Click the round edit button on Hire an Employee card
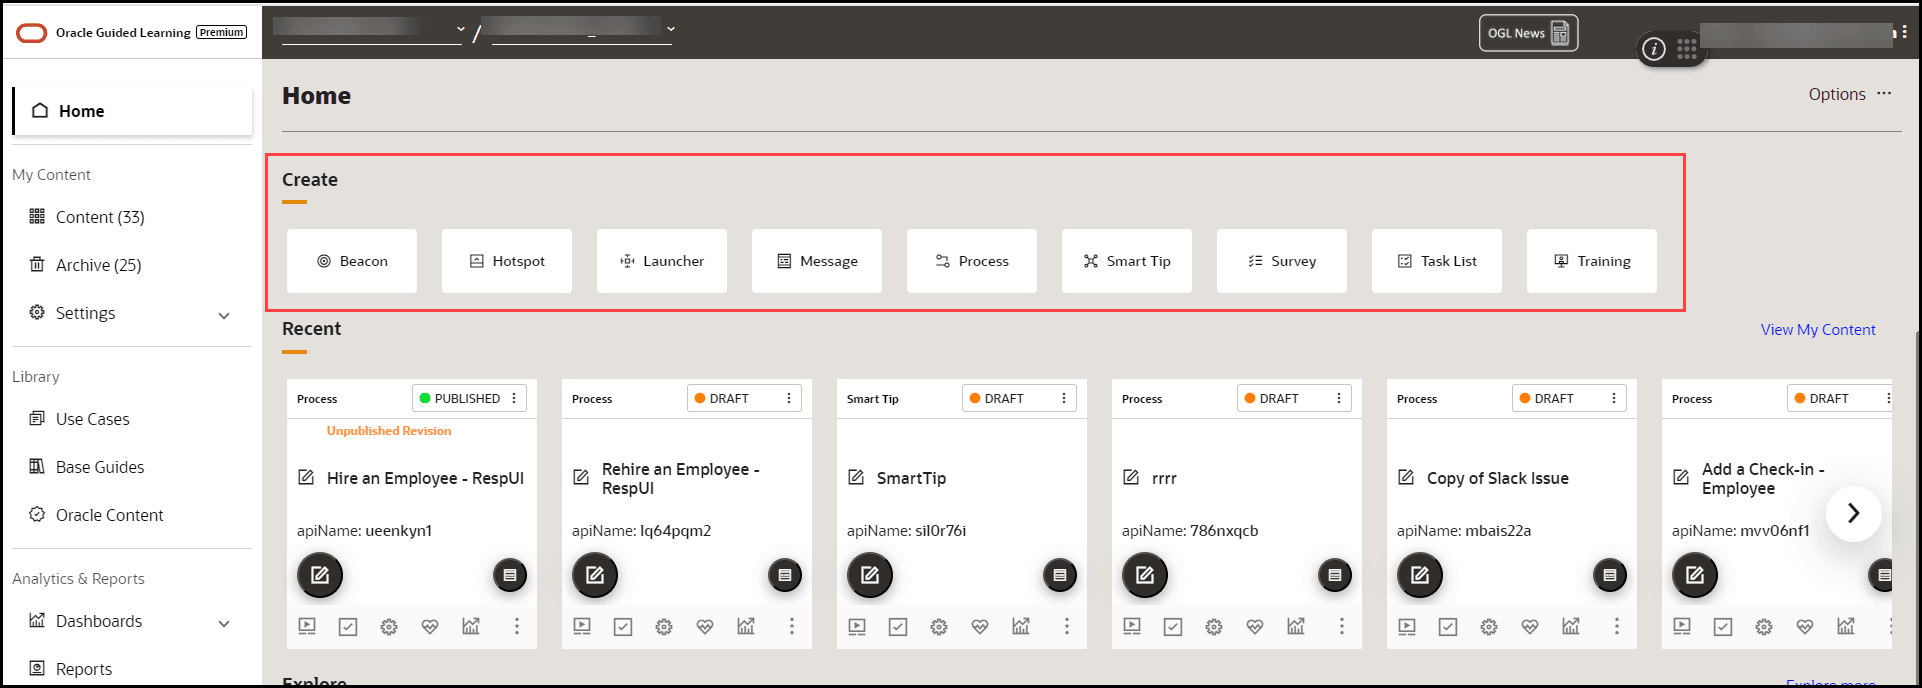Screen dimensions: 1922x688 click(x=320, y=575)
